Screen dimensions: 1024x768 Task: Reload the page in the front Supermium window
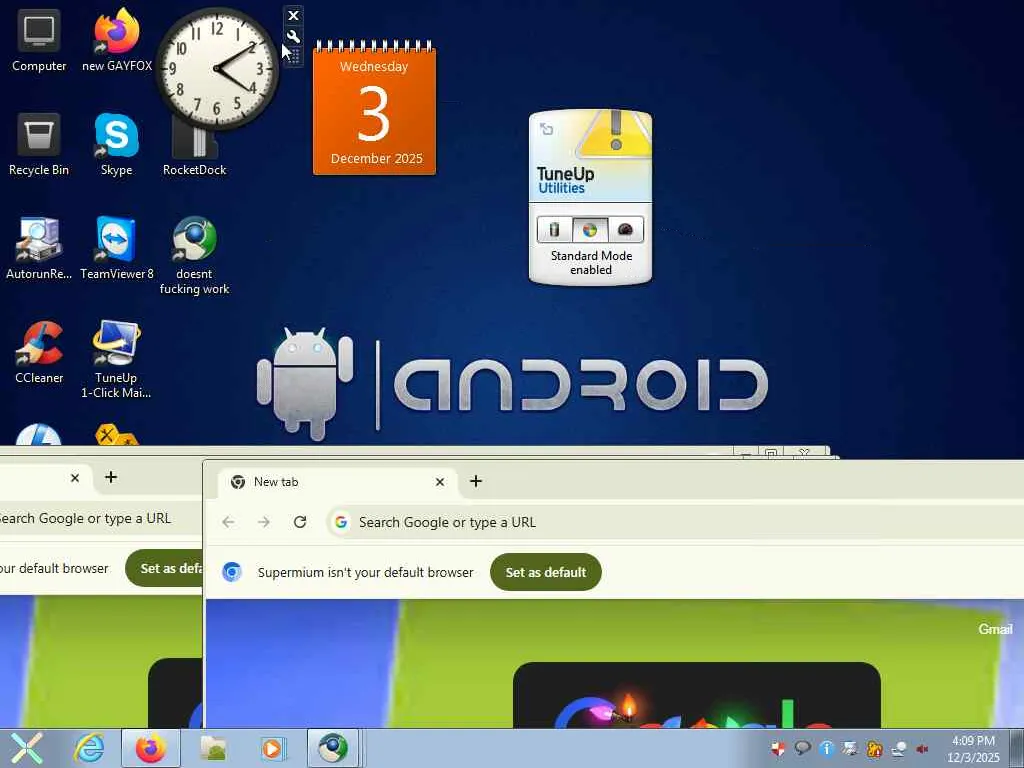(300, 522)
